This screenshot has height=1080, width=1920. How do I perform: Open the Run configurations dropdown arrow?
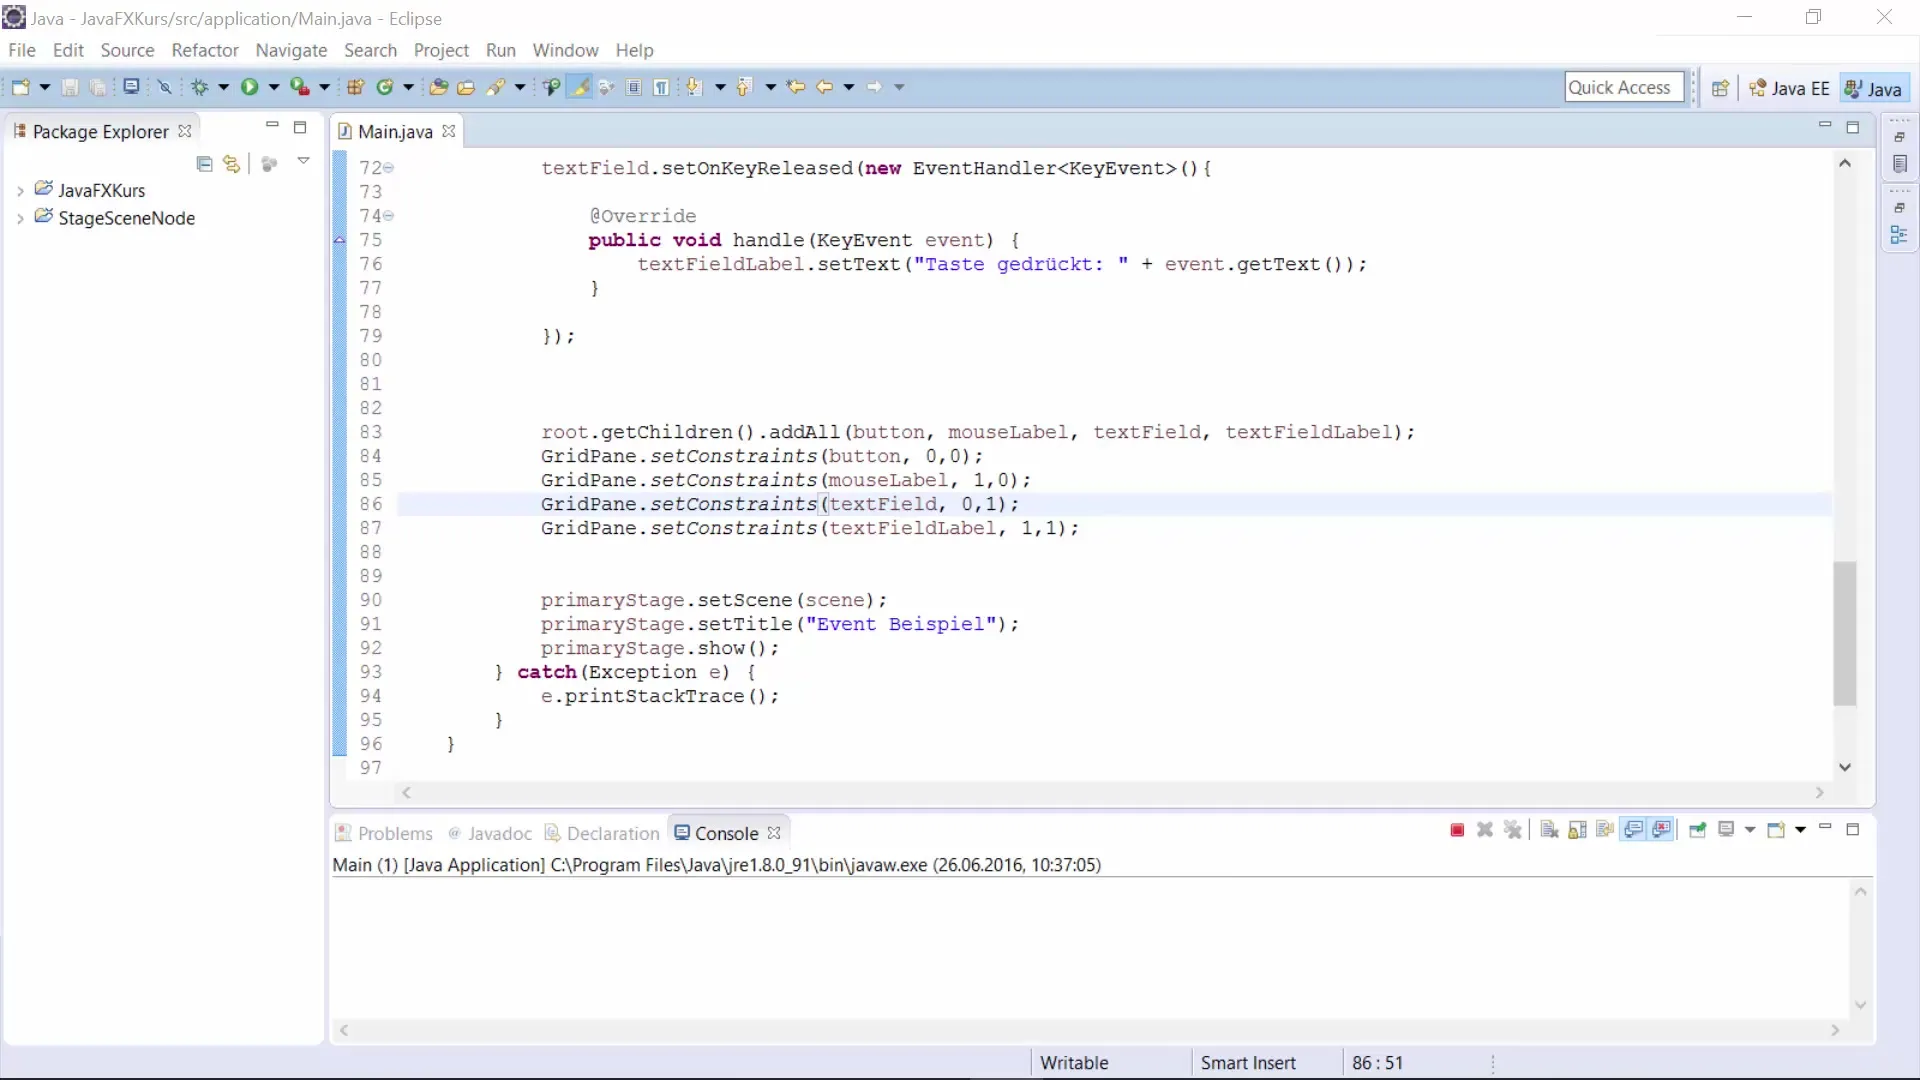[273, 87]
